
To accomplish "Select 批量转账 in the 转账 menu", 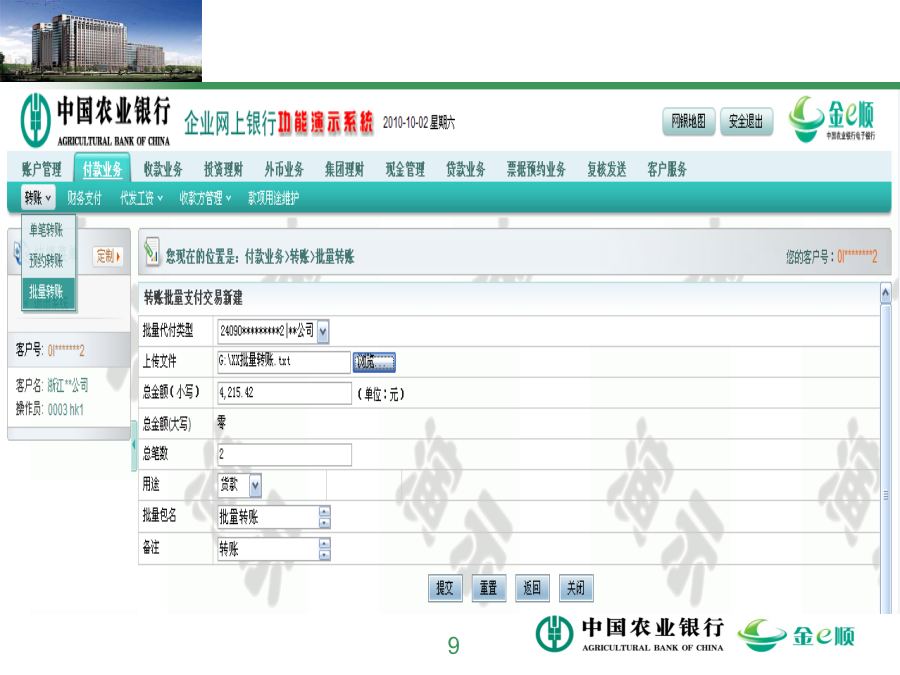I will [47, 292].
